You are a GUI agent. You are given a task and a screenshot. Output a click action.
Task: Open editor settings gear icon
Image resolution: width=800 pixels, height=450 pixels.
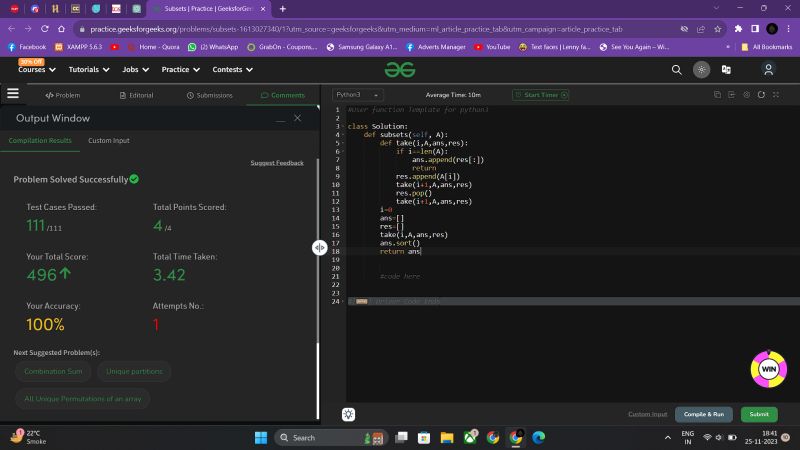coord(747,95)
